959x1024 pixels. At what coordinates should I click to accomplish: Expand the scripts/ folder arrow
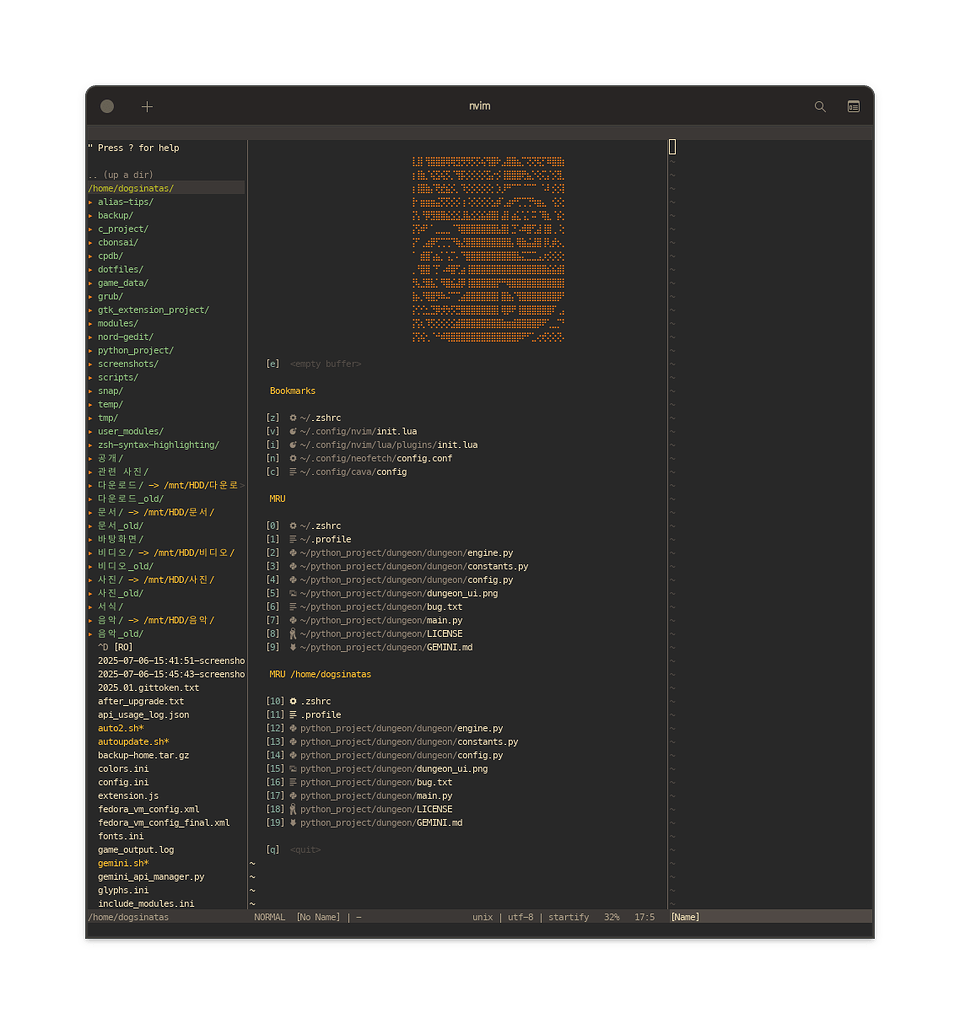[90, 378]
